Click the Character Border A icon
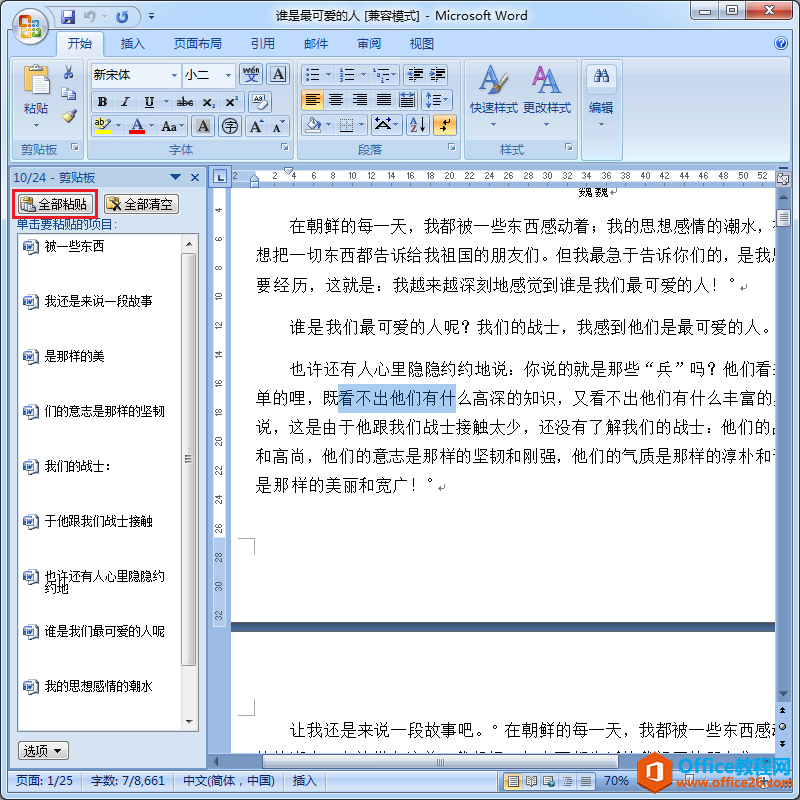 tap(278, 74)
